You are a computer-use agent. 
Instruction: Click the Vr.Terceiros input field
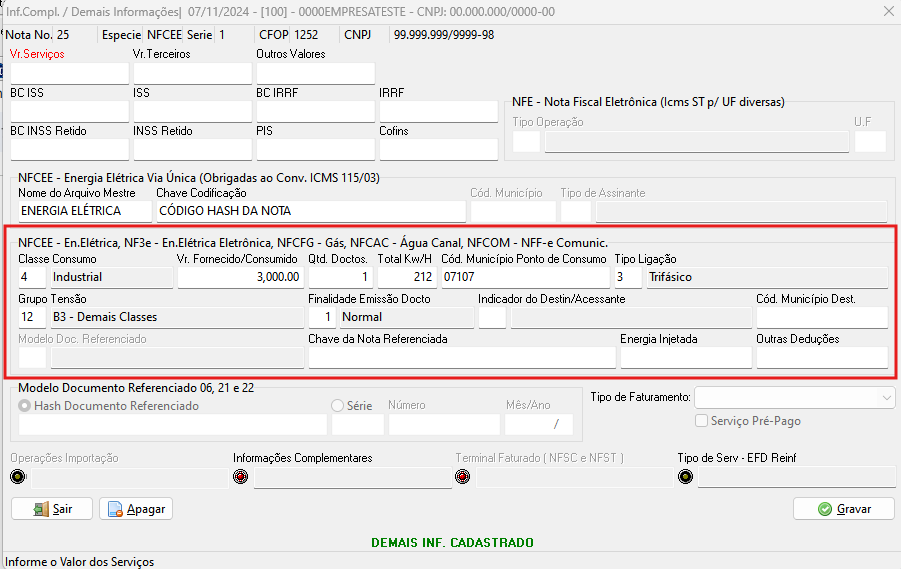pyautogui.click(x=192, y=74)
